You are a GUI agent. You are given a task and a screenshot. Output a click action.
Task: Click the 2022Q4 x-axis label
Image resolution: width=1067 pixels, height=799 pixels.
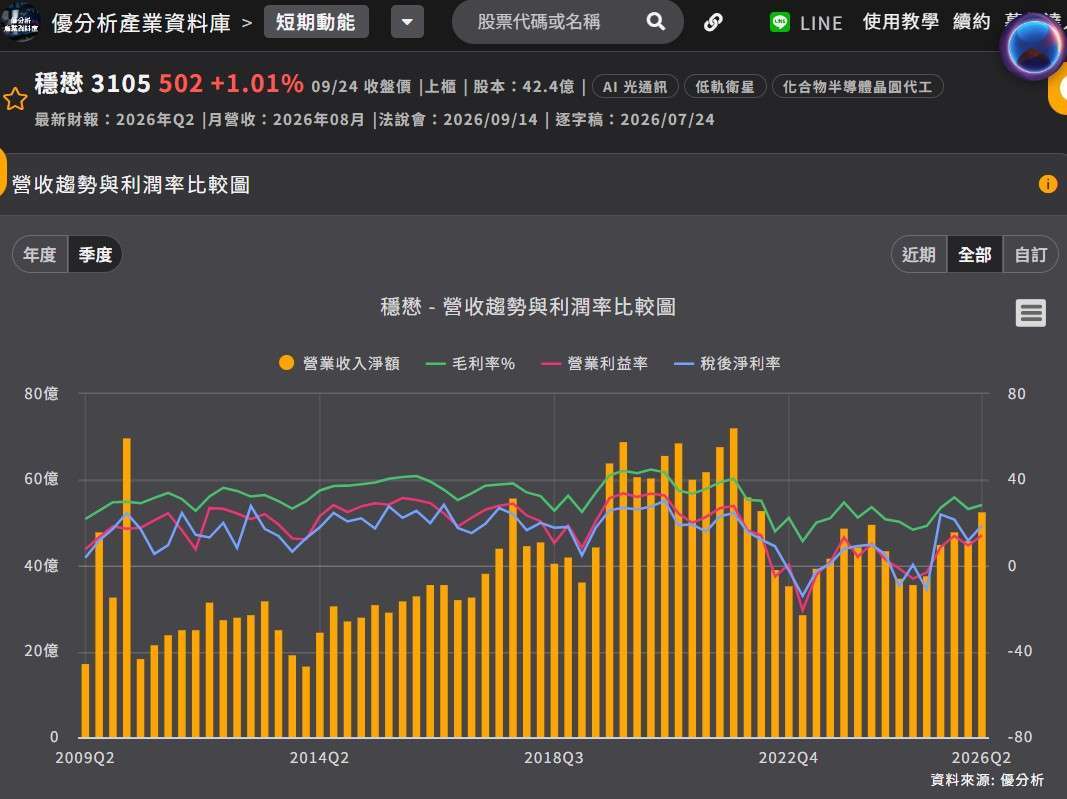click(788, 758)
